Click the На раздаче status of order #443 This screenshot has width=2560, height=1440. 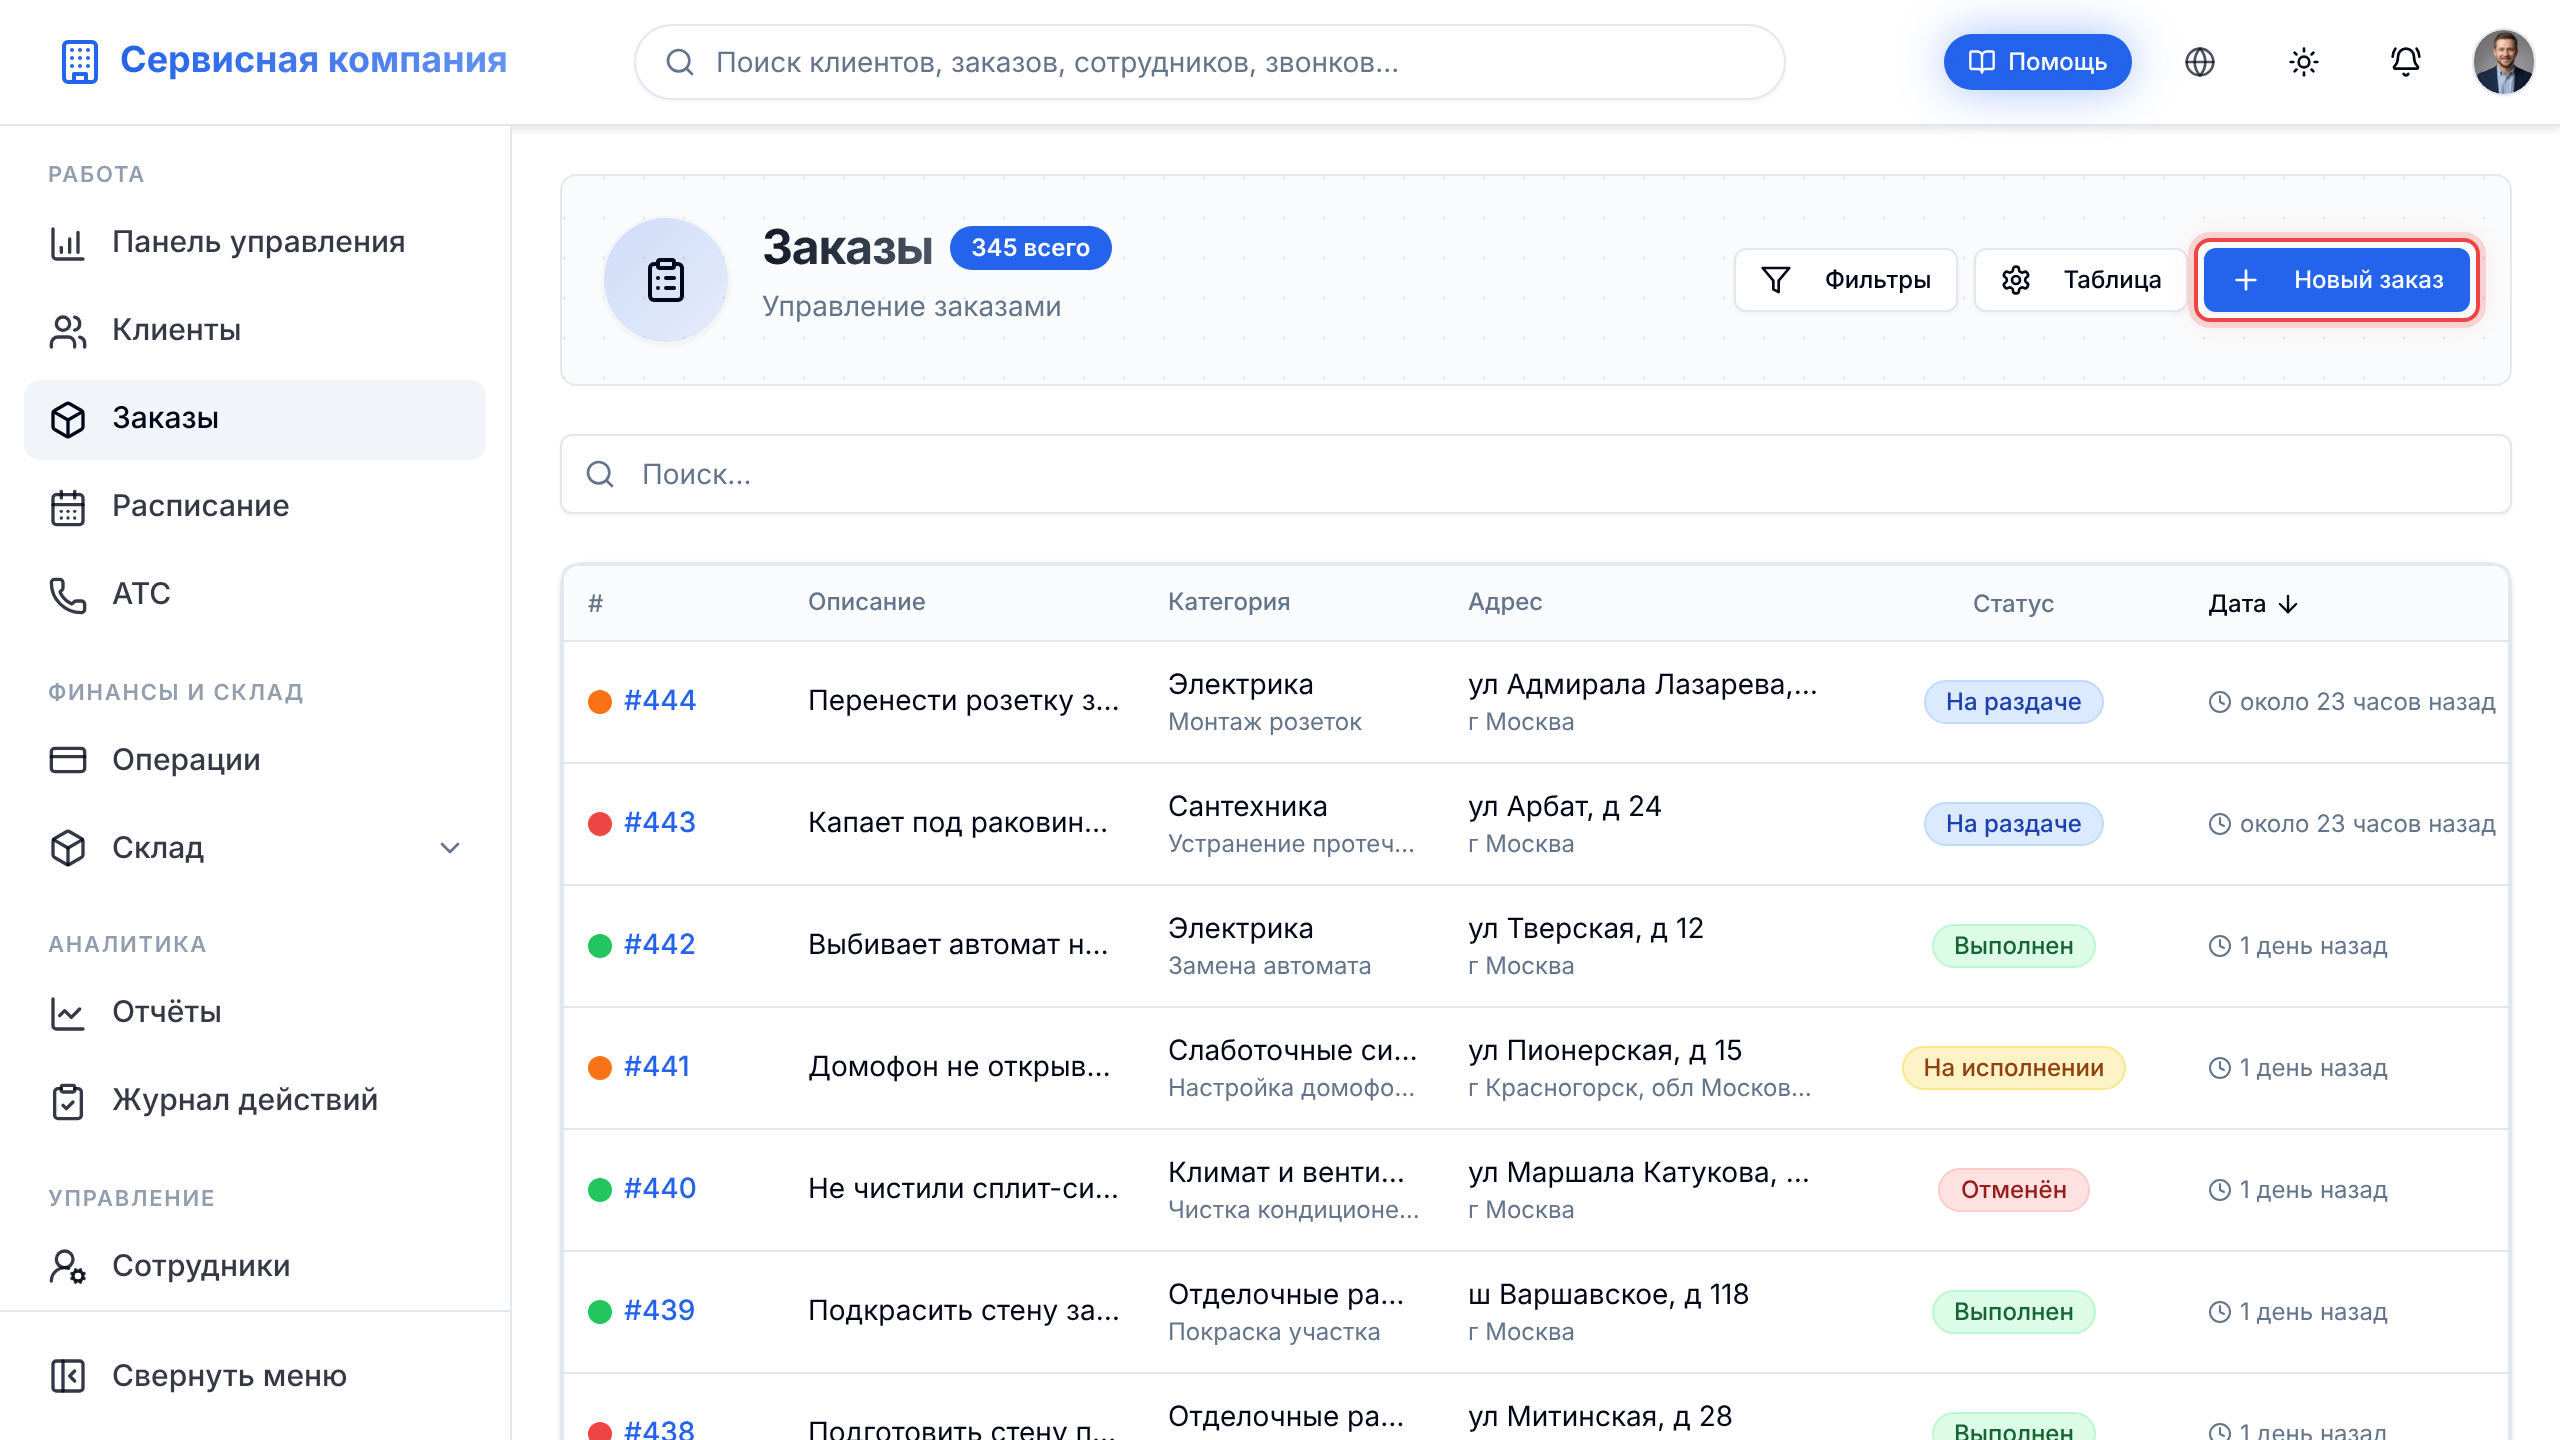tap(2013, 824)
